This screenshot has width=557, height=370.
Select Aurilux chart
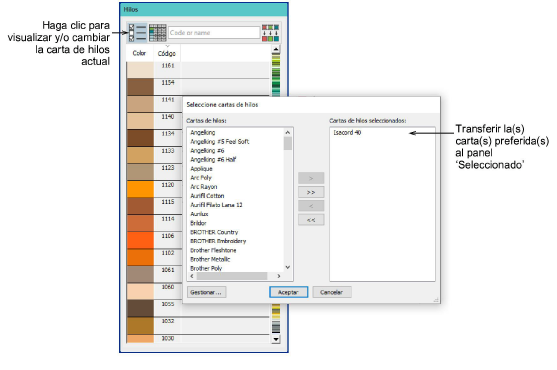tap(199, 214)
